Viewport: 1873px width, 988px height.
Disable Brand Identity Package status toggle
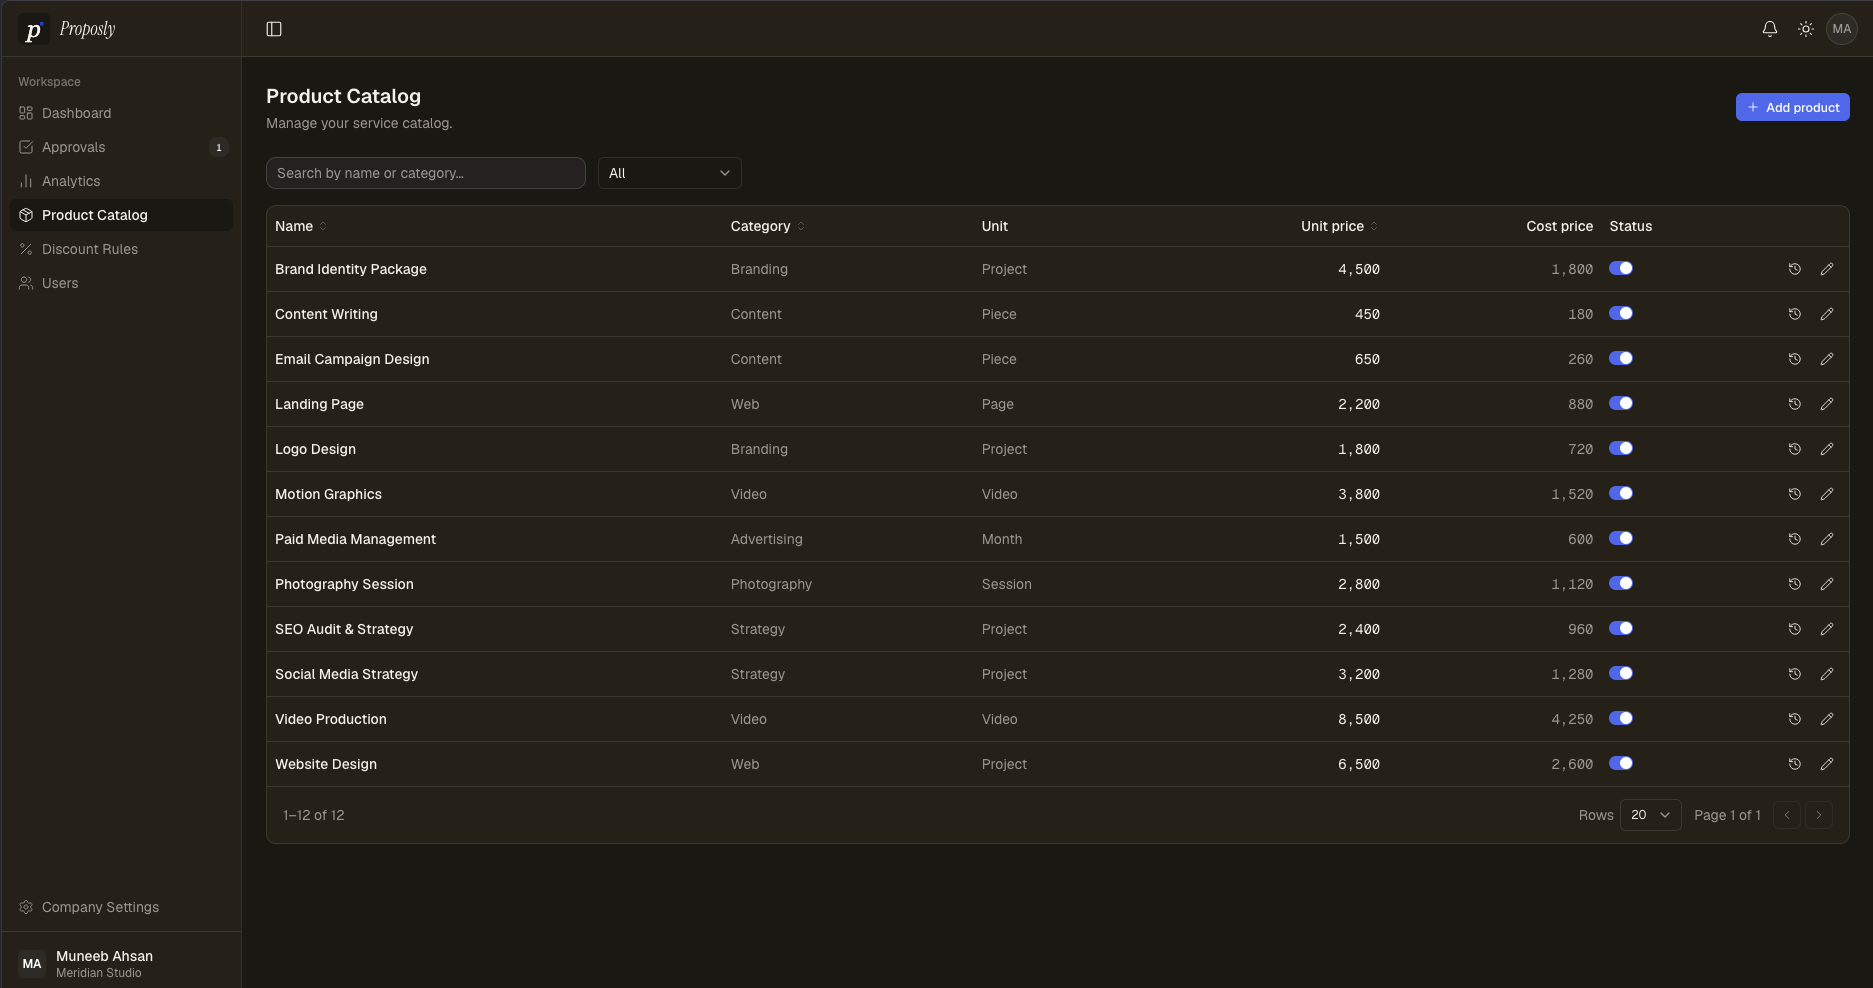point(1621,268)
